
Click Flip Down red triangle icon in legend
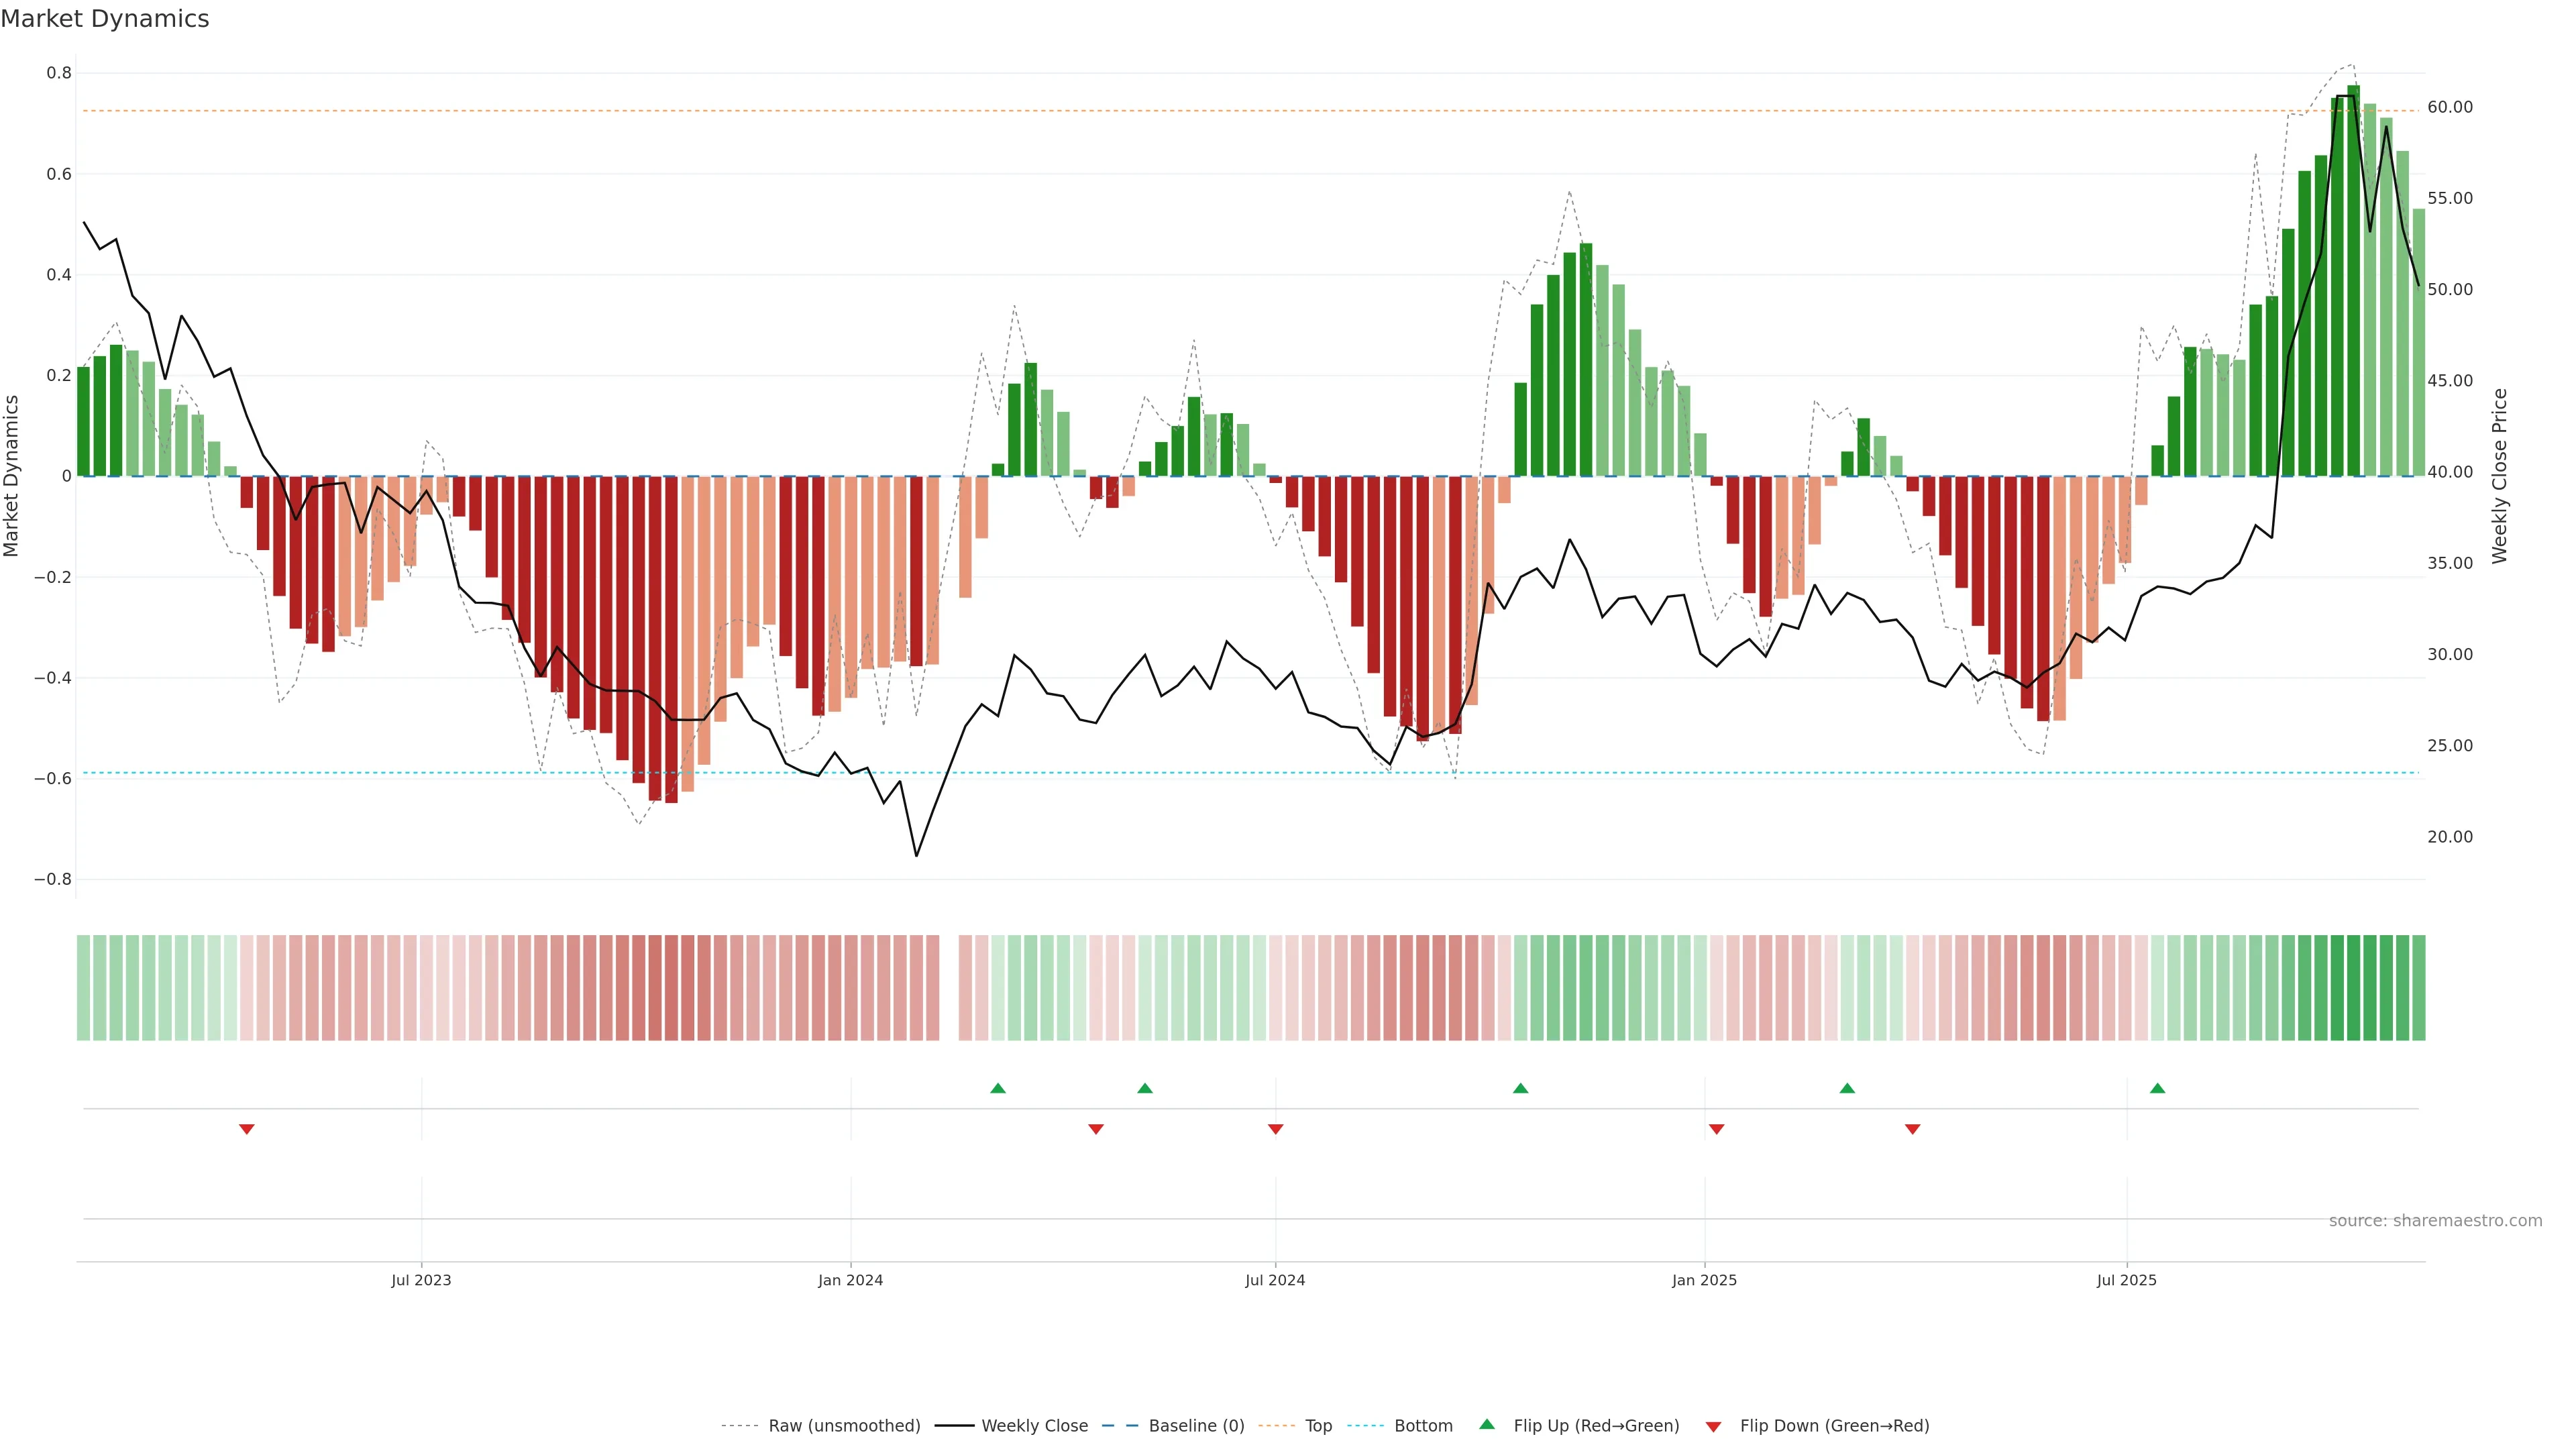1713,1427
